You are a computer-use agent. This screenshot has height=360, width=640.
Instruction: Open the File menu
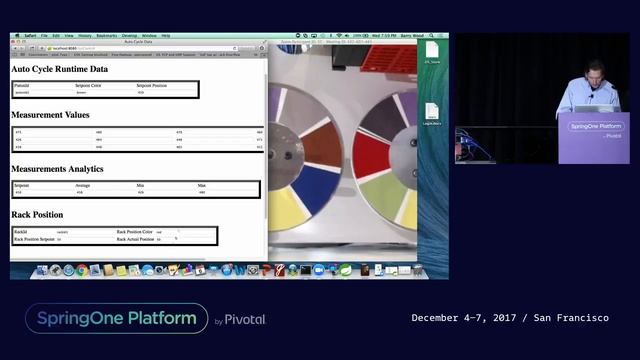tap(44, 36)
